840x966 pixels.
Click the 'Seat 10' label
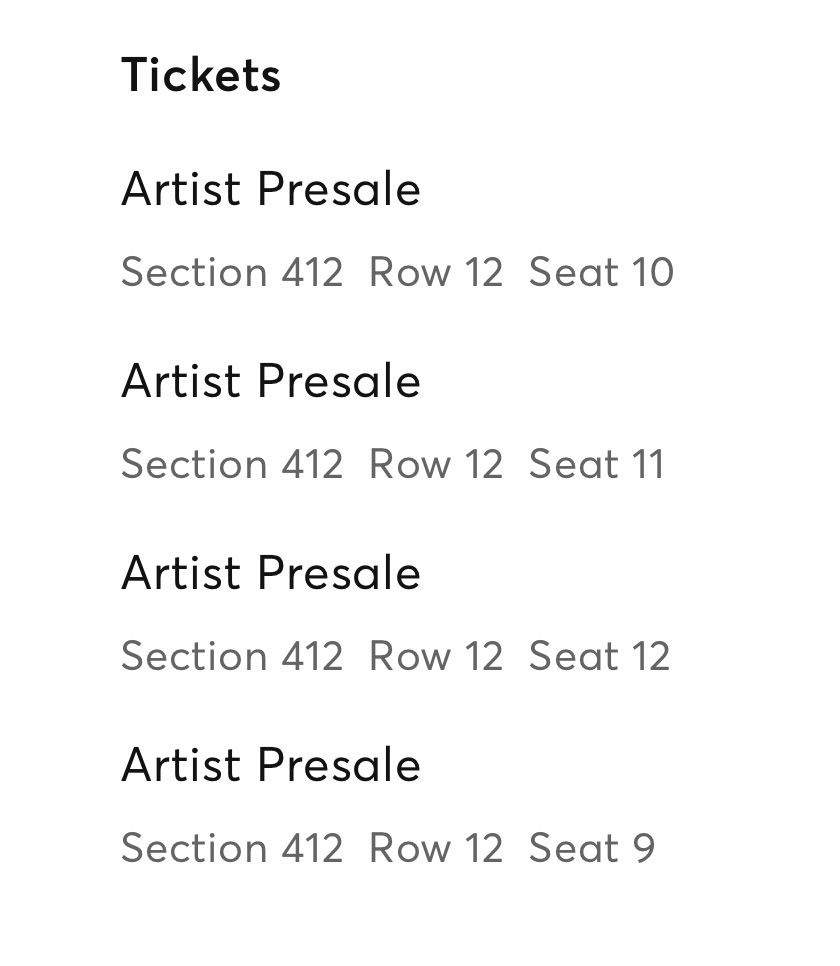click(601, 273)
